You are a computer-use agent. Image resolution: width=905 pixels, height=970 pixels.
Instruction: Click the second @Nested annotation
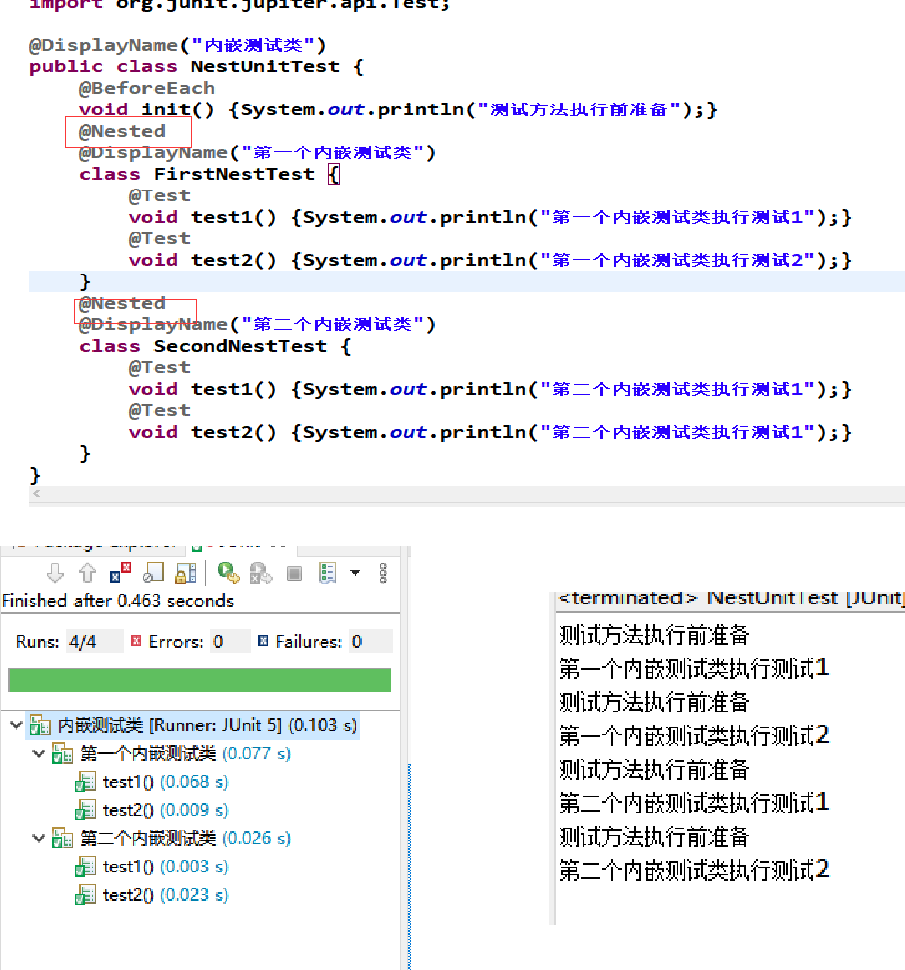pyautogui.click(x=122, y=303)
